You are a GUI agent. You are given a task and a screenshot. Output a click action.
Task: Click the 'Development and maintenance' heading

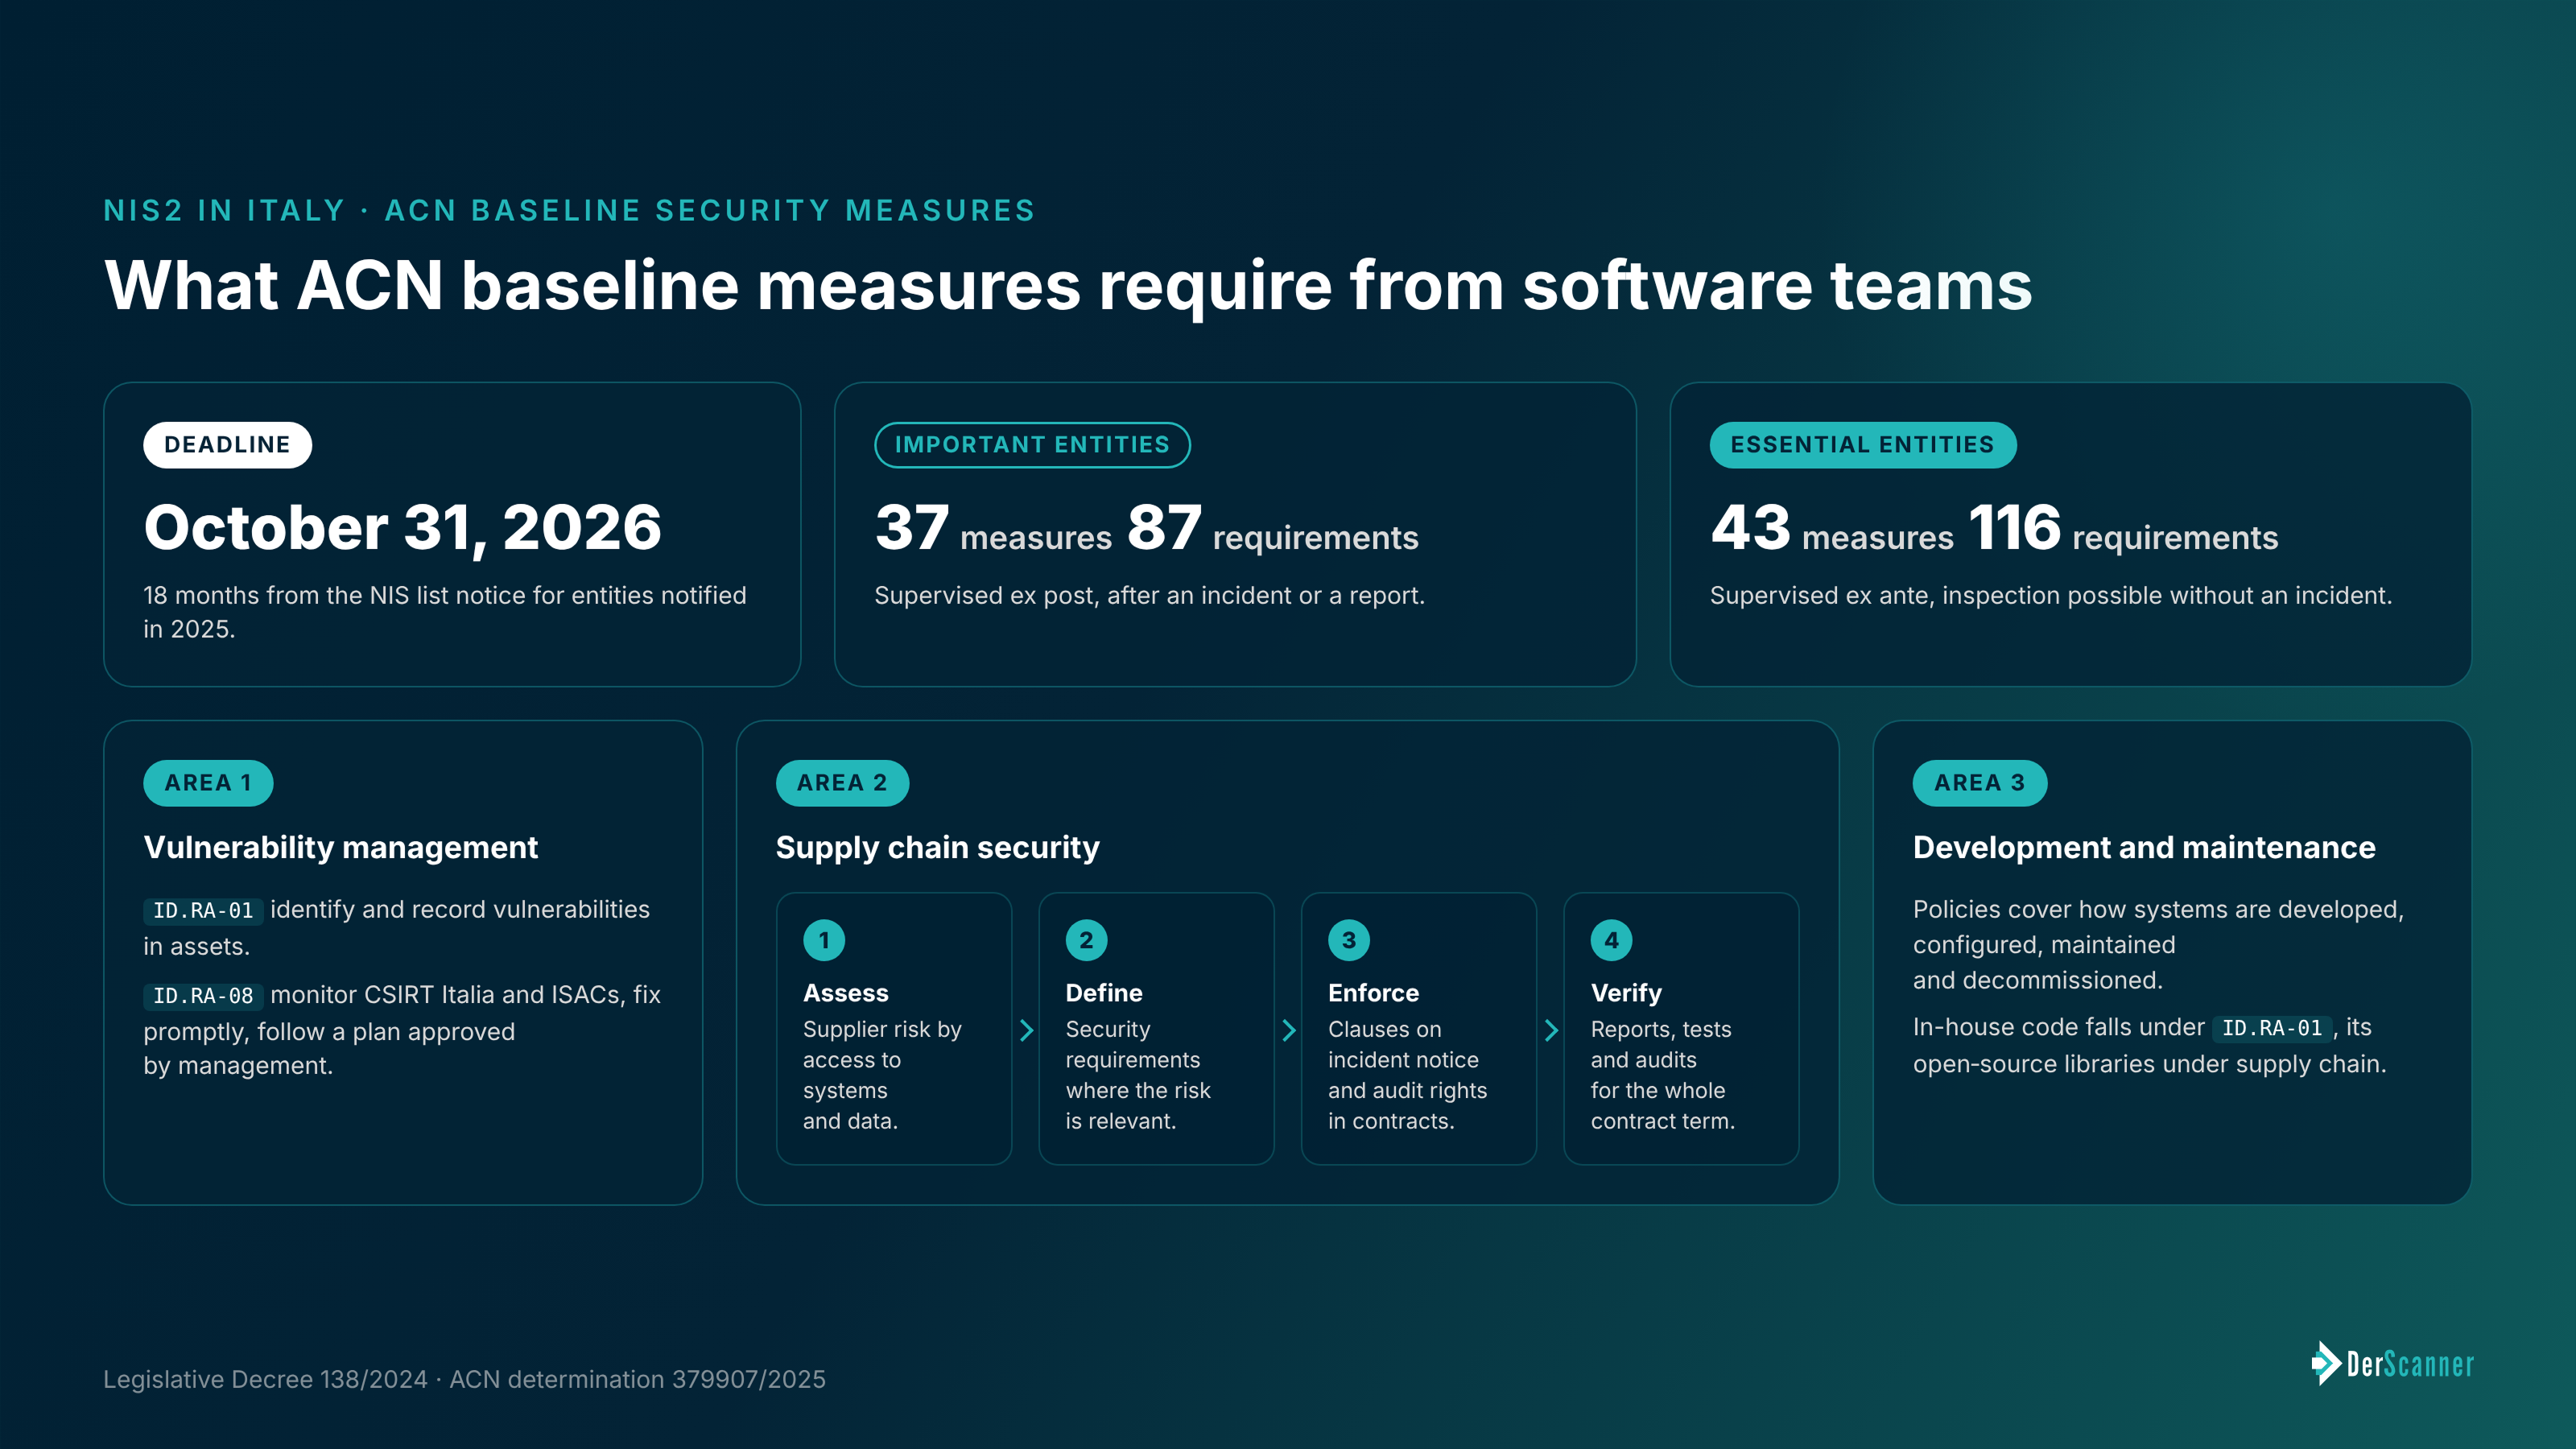(x=2144, y=847)
